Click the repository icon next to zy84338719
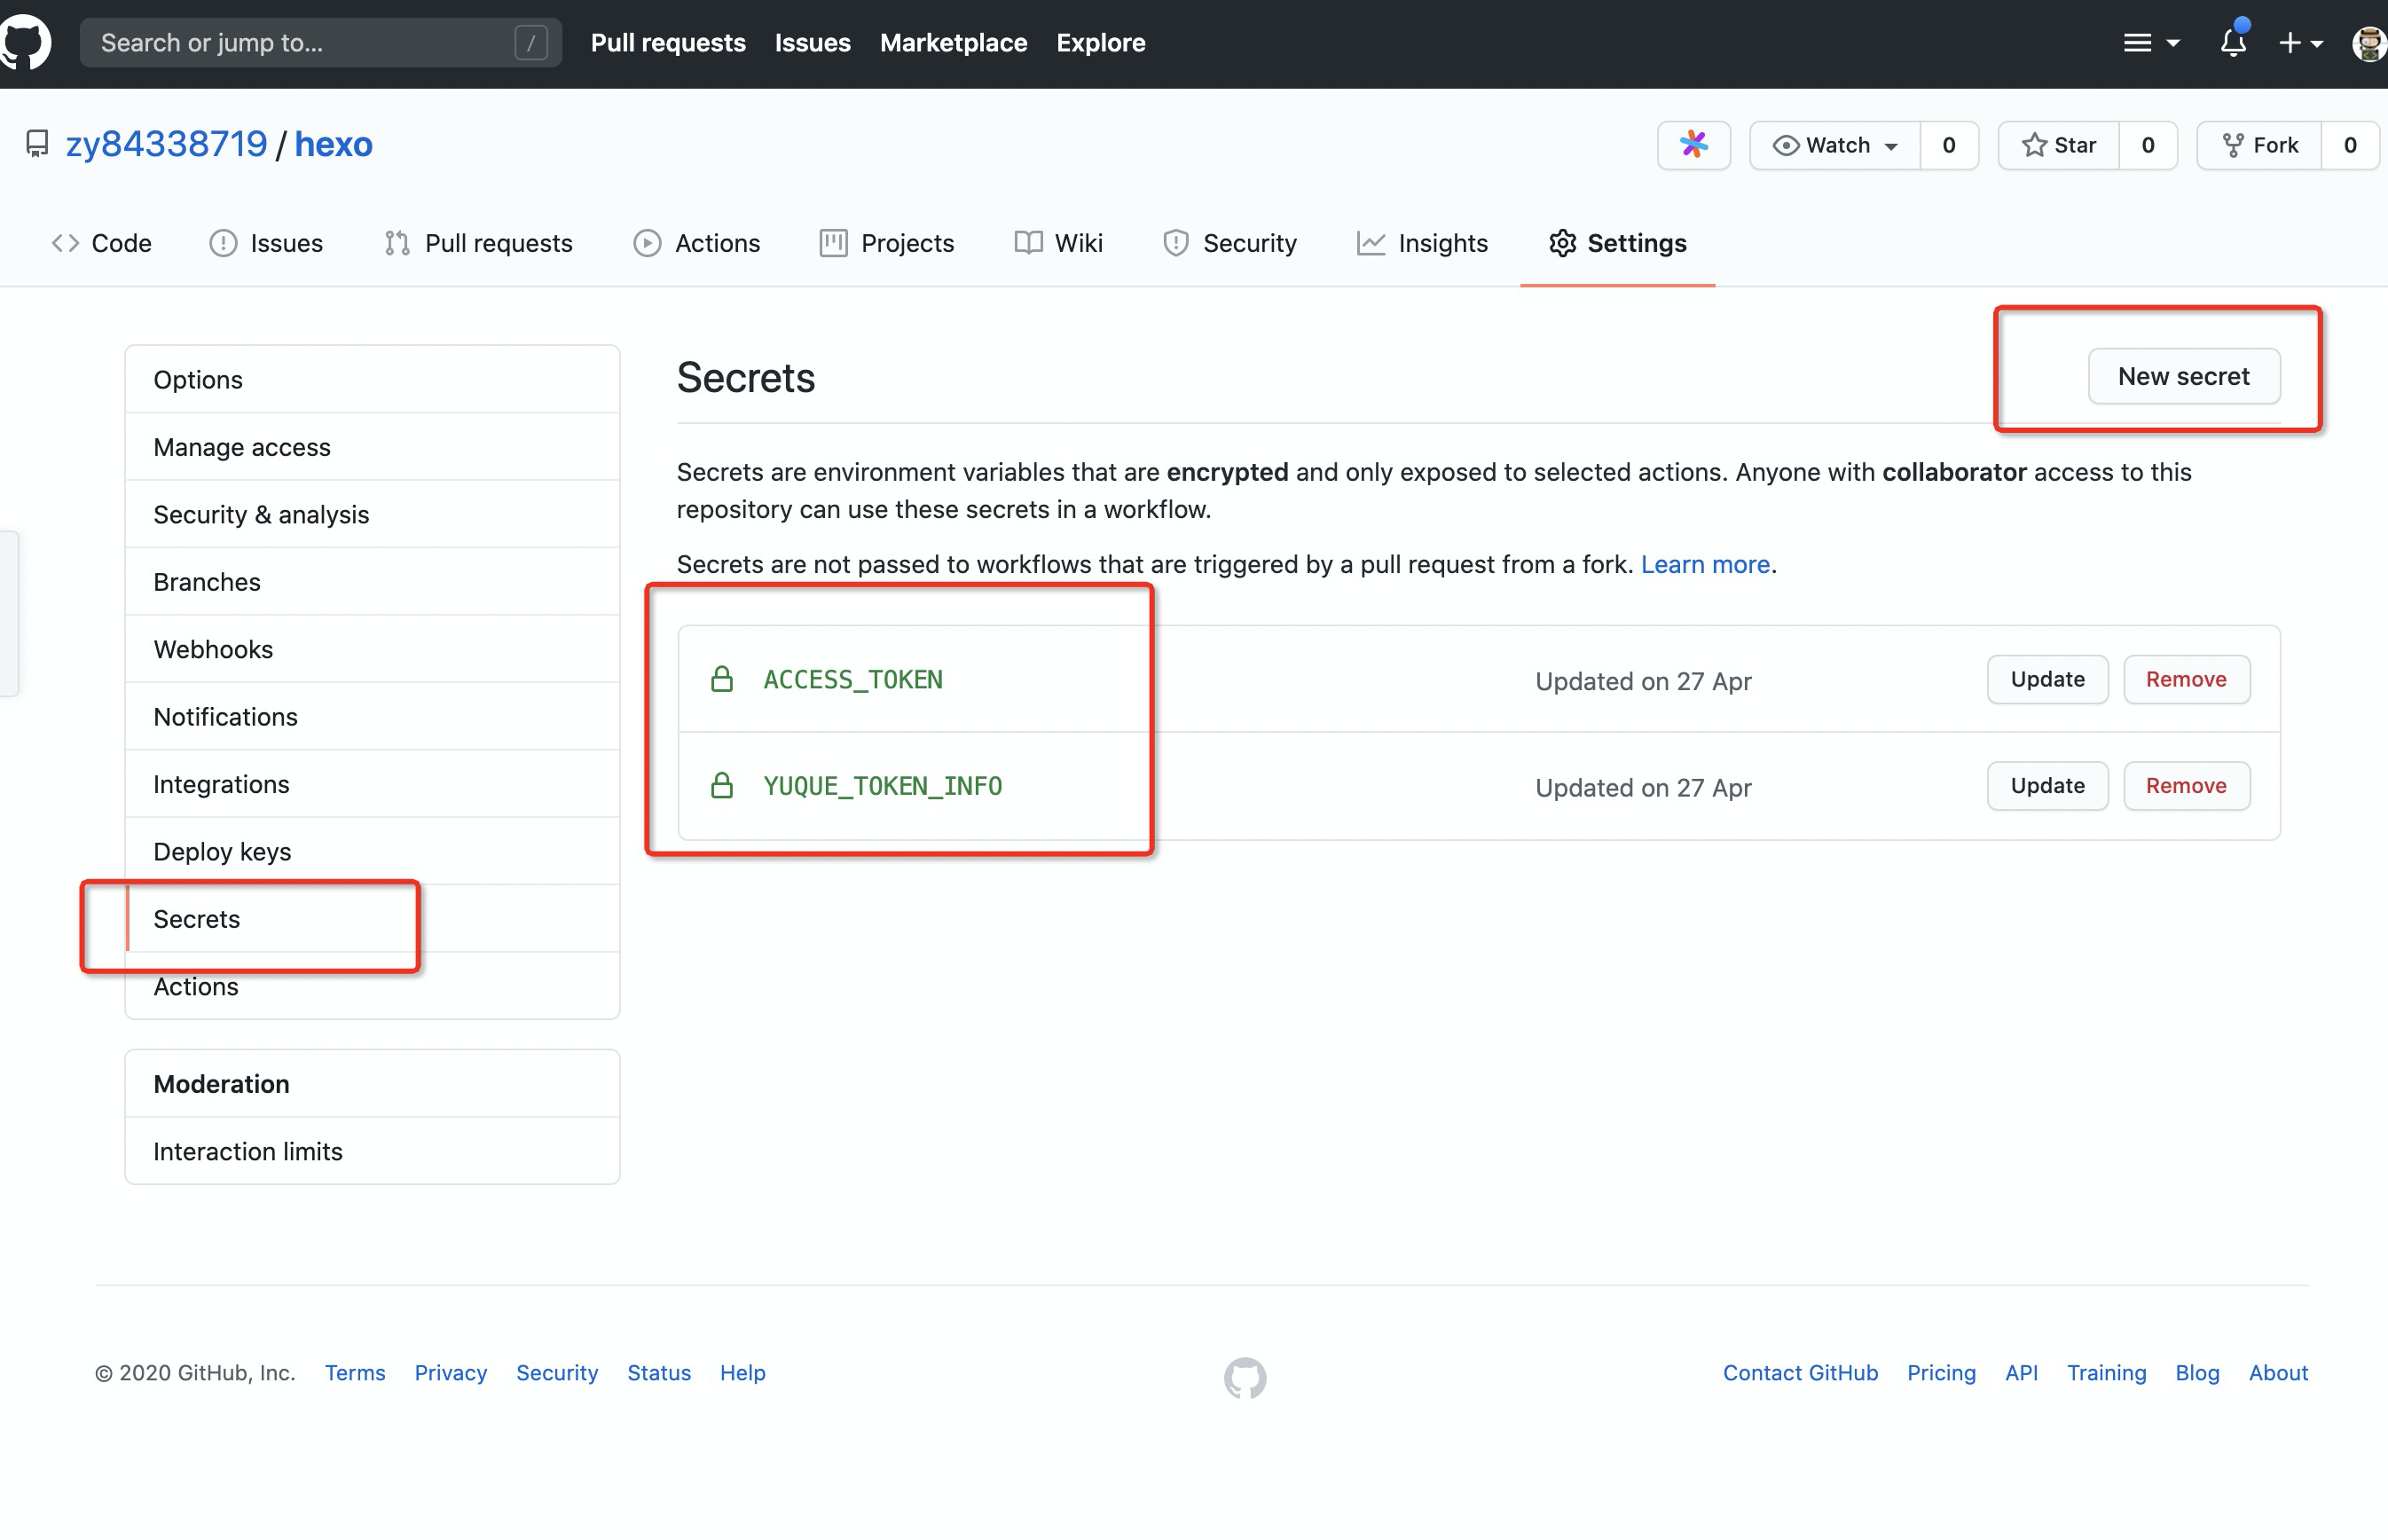The height and width of the screenshot is (1540, 2388). pos(37,145)
